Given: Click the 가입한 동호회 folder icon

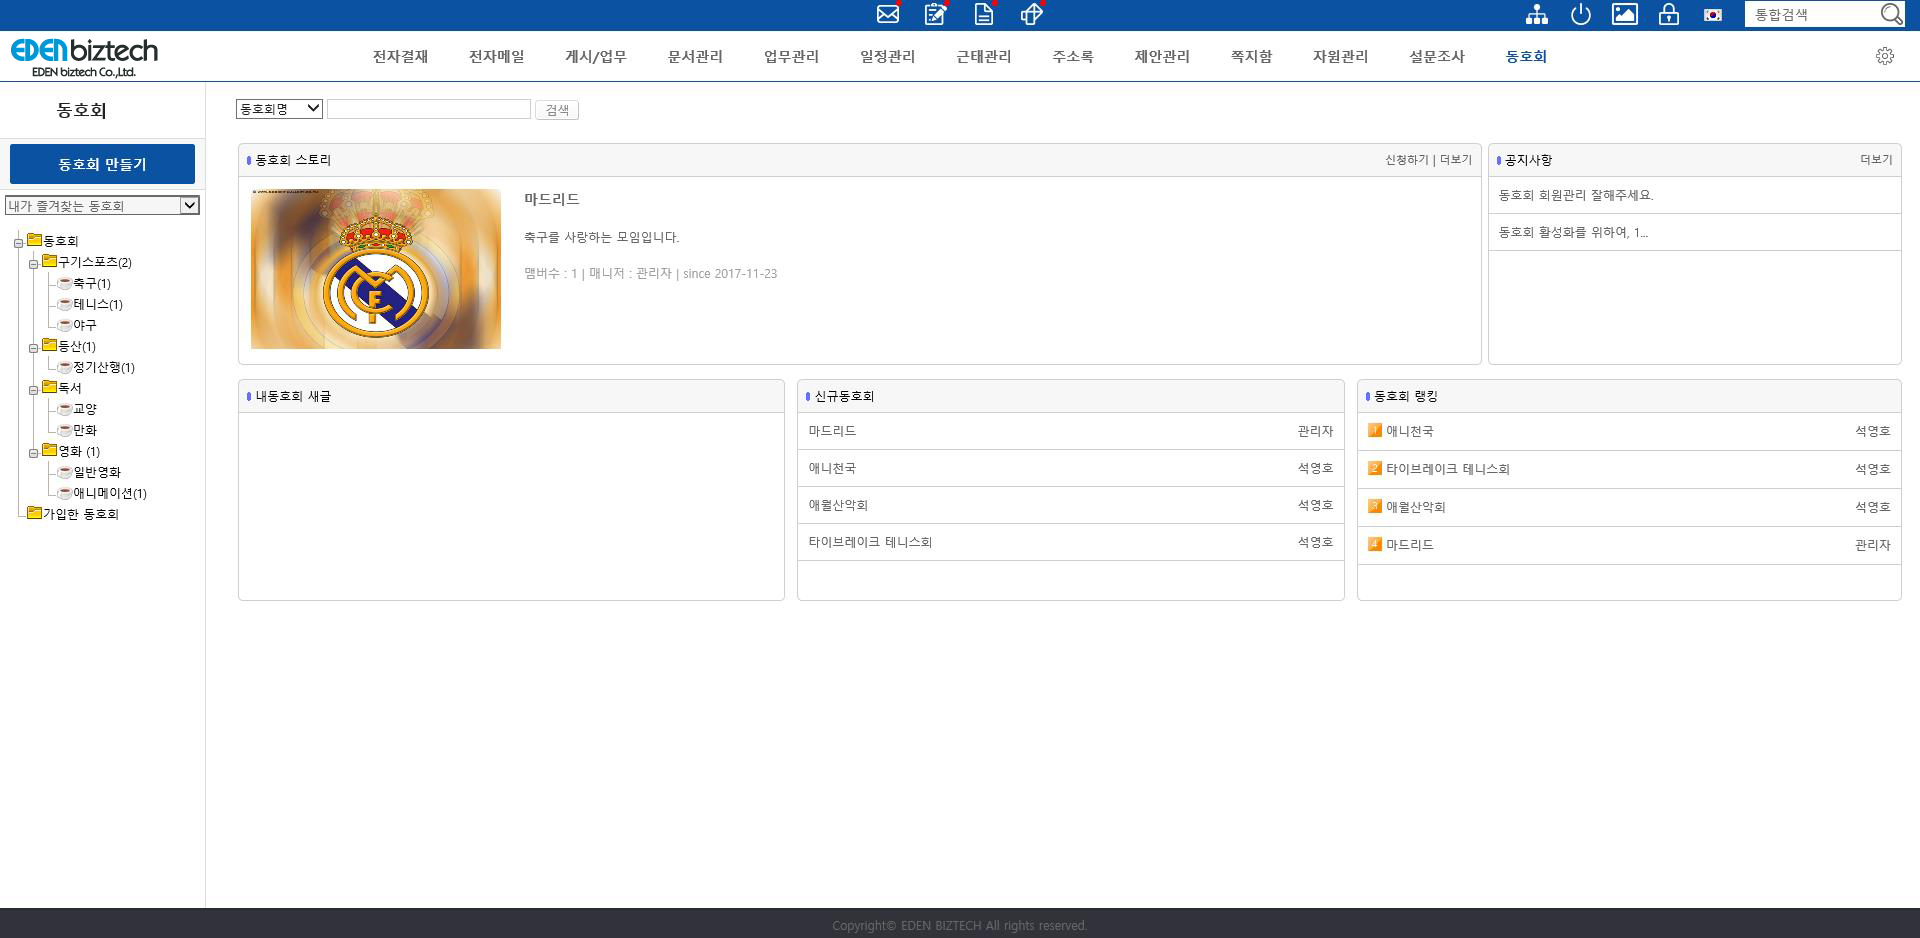Looking at the screenshot, I should click(34, 513).
